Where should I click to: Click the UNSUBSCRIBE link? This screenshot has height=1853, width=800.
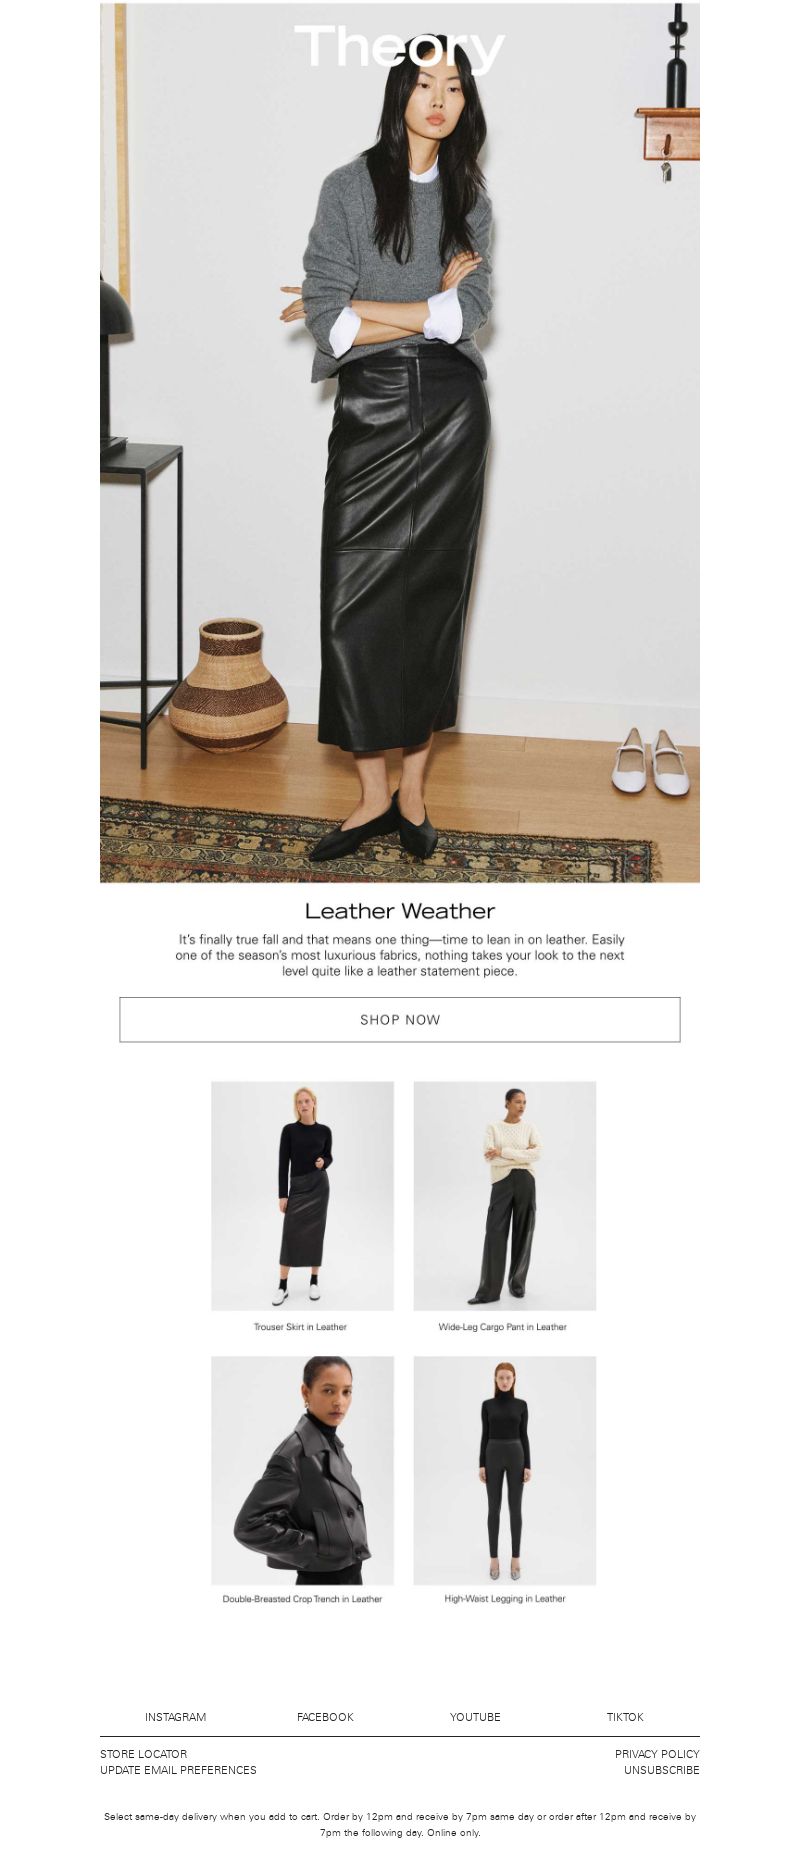click(662, 1770)
